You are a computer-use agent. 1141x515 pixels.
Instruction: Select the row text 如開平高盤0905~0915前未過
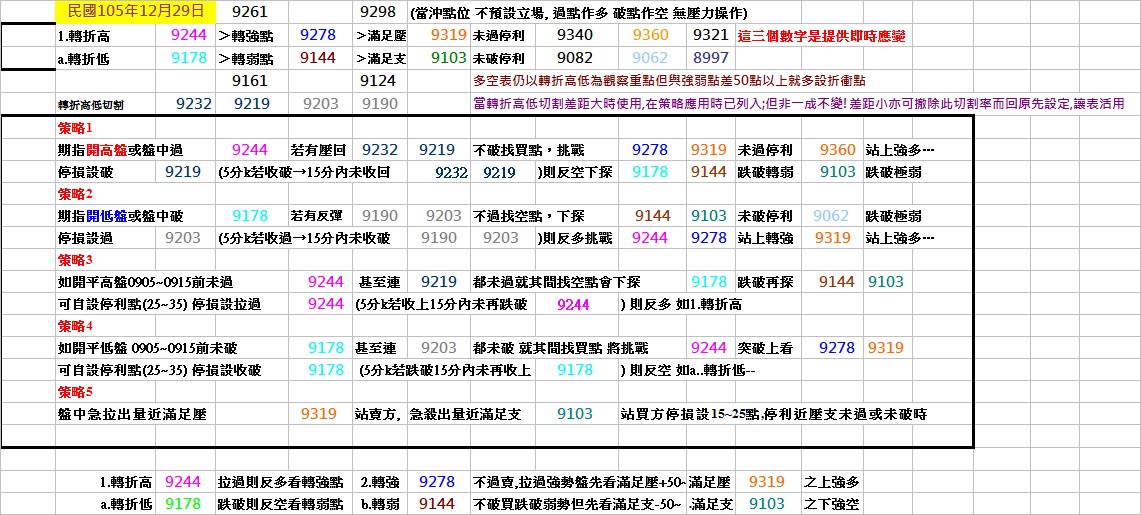point(146,282)
